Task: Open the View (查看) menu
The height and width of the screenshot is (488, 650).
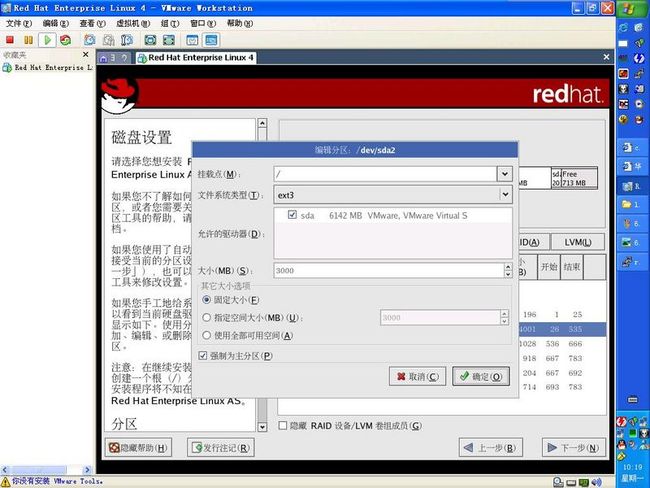Action: pyautogui.click(x=92, y=24)
